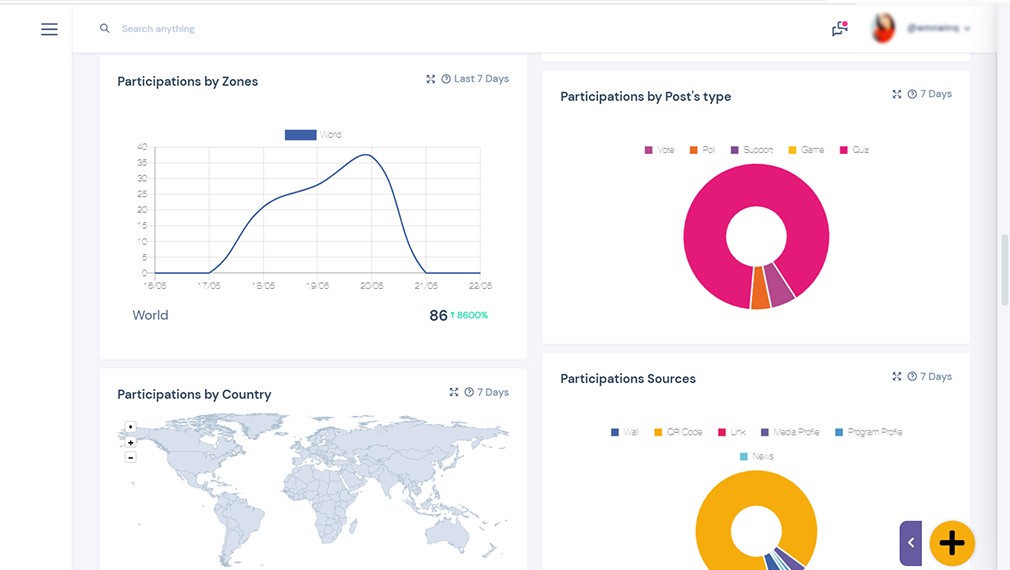This screenshot has height=570, width=1010.
Task: Expand the purple side panel chevron
Action: tap(911, 543)
